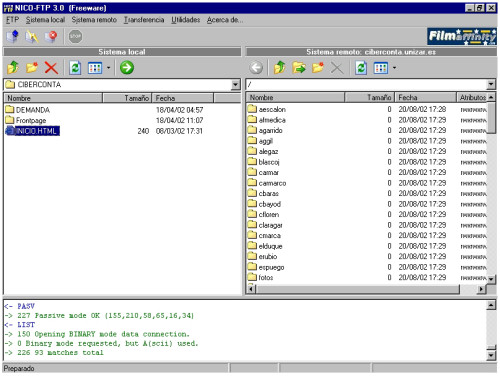This screenshot has height=376, width=500.
Task: Create new folder on remote system
Action: coord(318,68)
